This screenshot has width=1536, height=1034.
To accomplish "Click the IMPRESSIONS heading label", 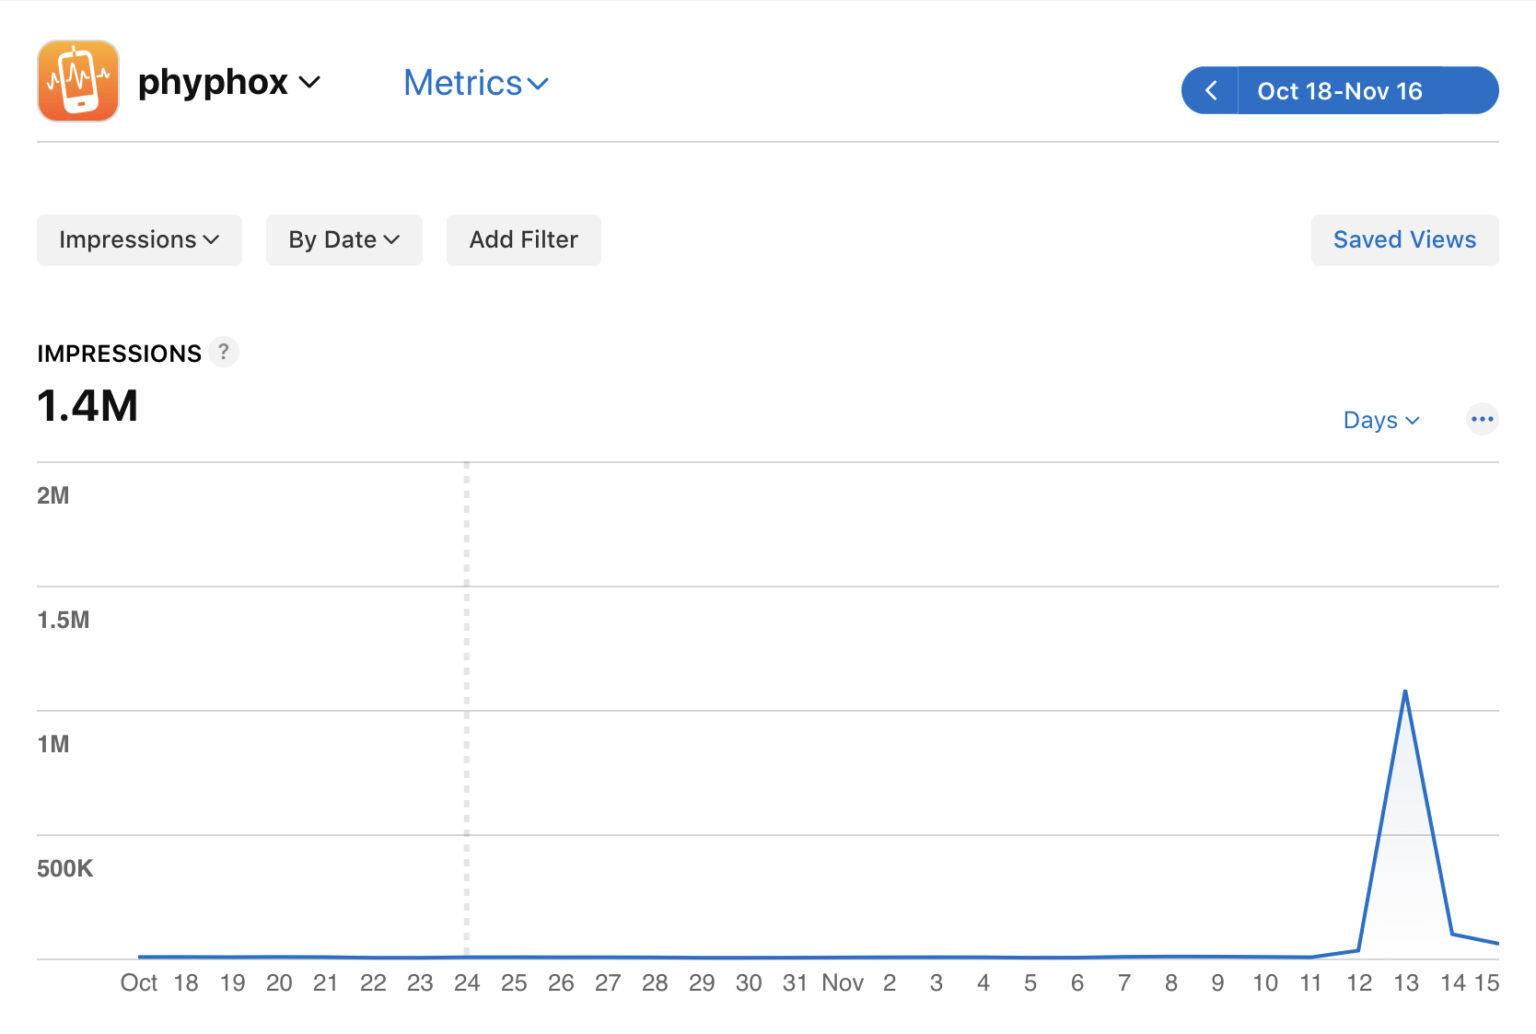I will pyautogui.click(x=119, y=353).
